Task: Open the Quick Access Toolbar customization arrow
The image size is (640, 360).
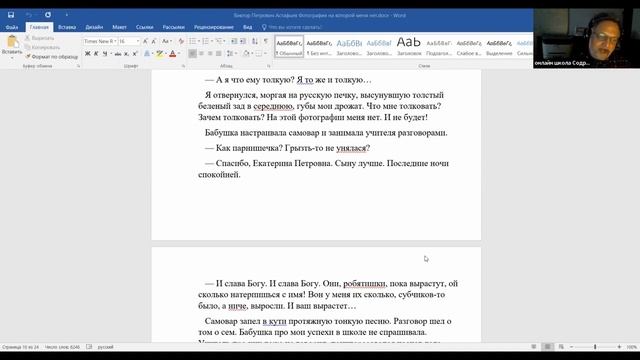Action: (x=67, y=15)
